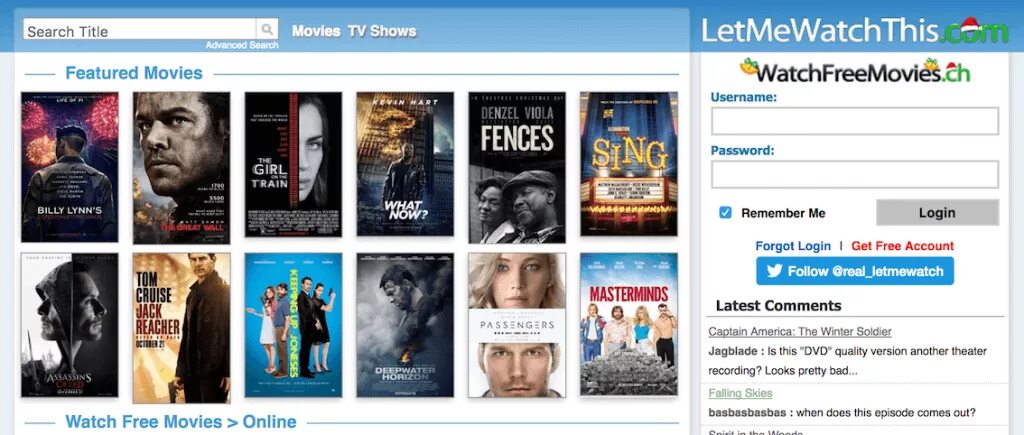
Task: Click the Login button
Action: (x=937, y=213)
